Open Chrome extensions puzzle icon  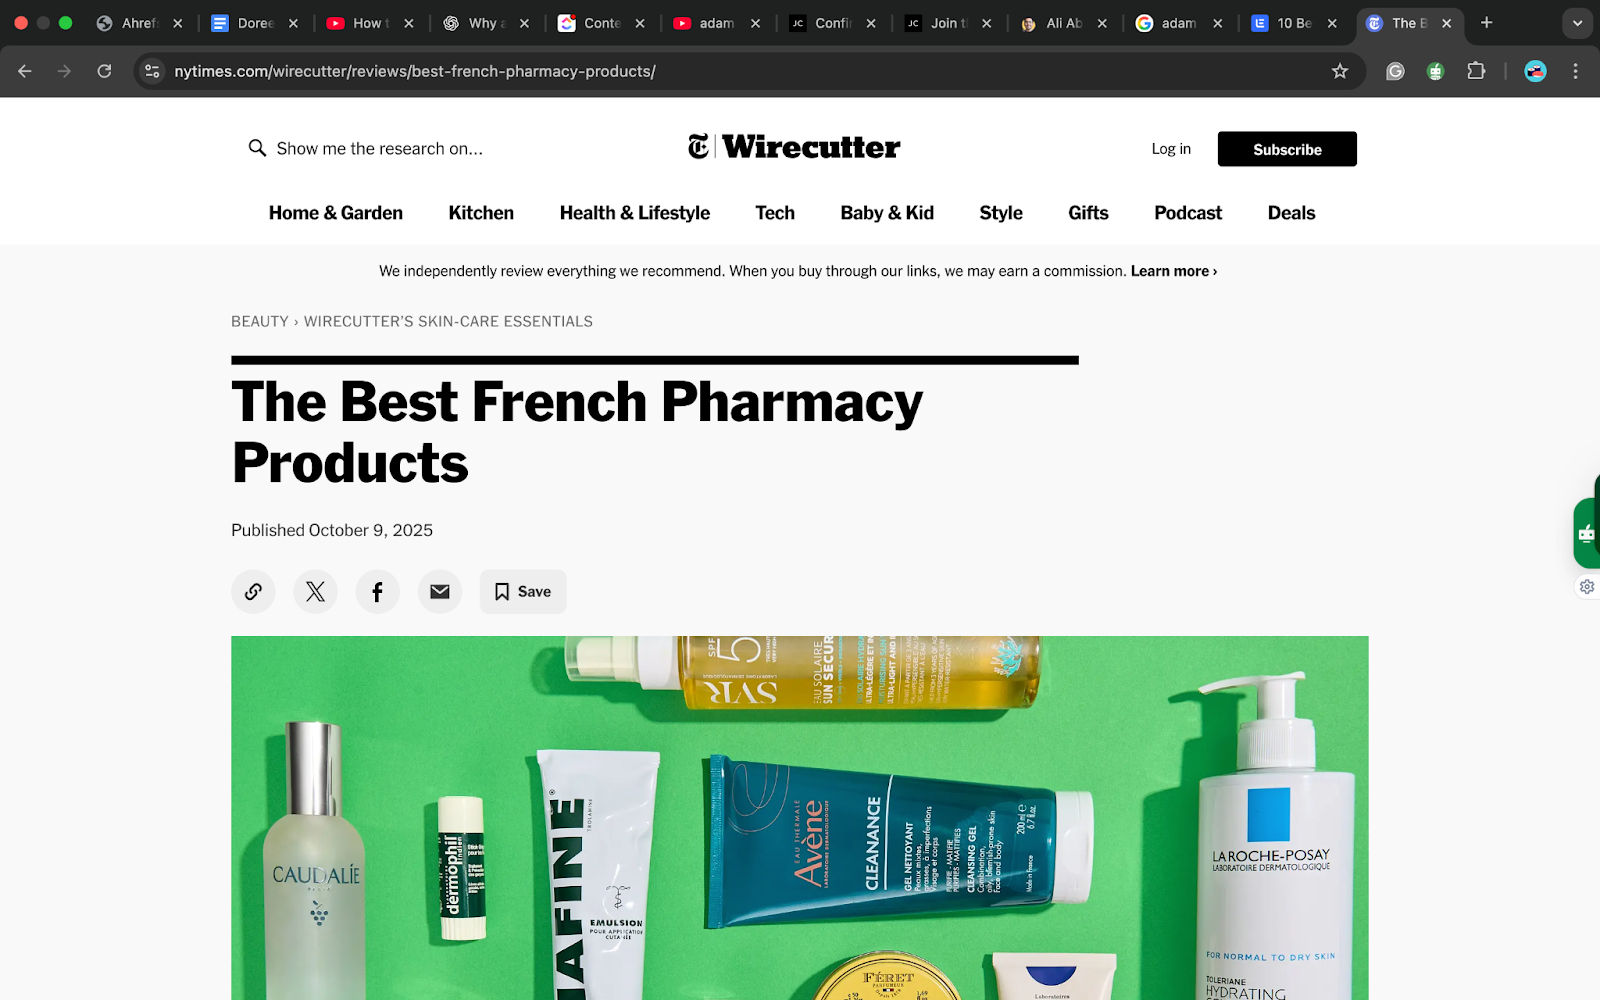click(x=1476, y=71)
